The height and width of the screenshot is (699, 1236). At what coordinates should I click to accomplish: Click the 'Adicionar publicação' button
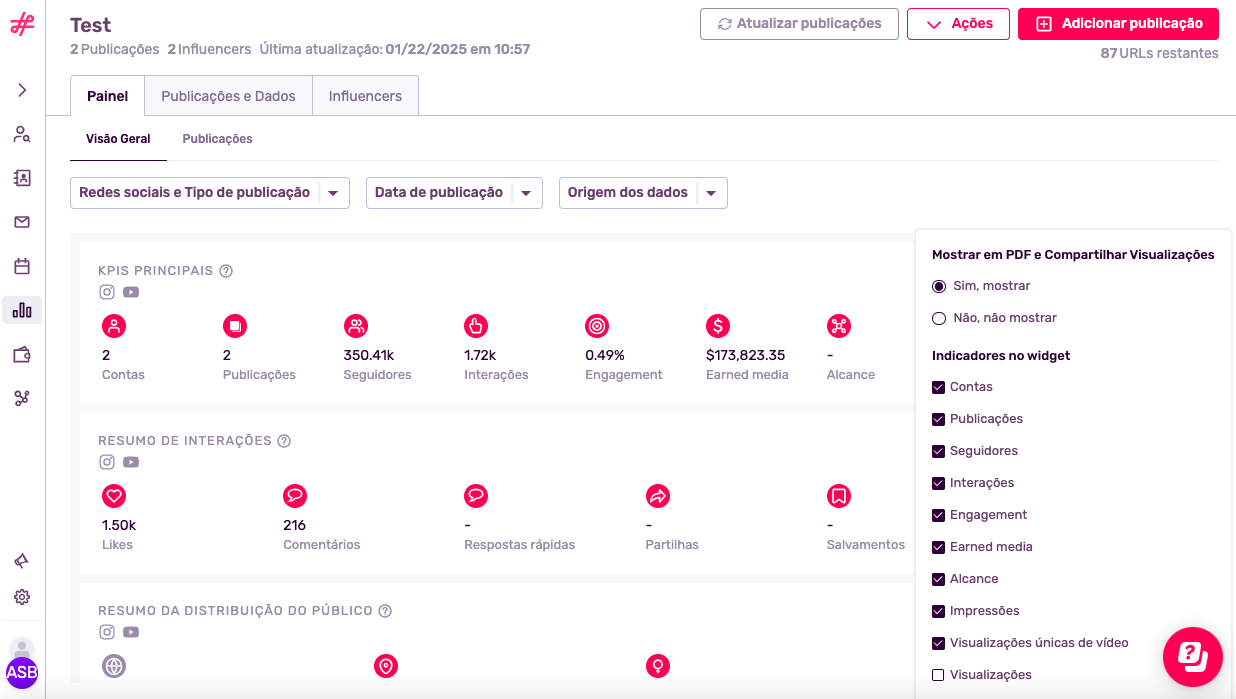(x=1118, y=24)
